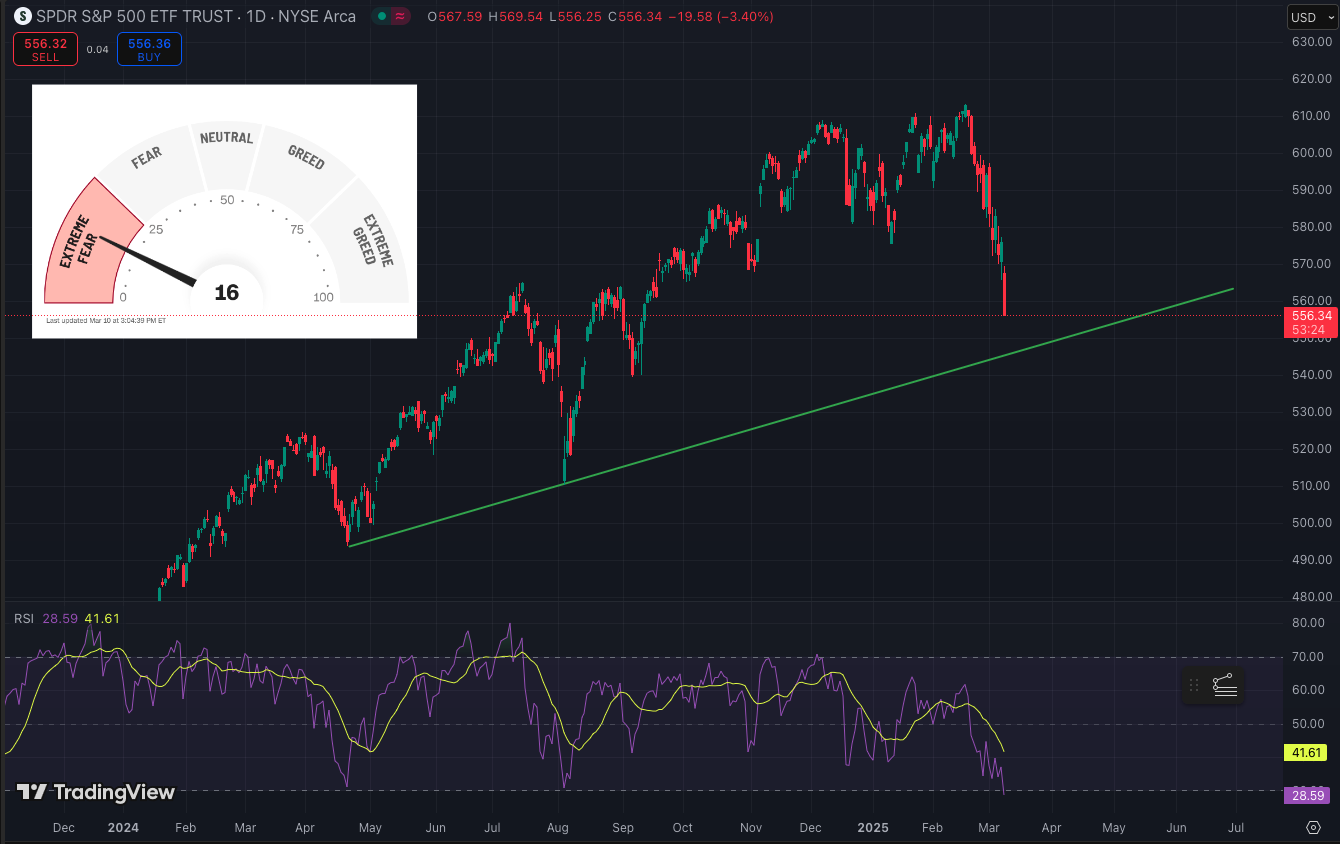Open the drawing tools icon in floating toolbar
The image size is (1340, 844).
point(1225,686)
